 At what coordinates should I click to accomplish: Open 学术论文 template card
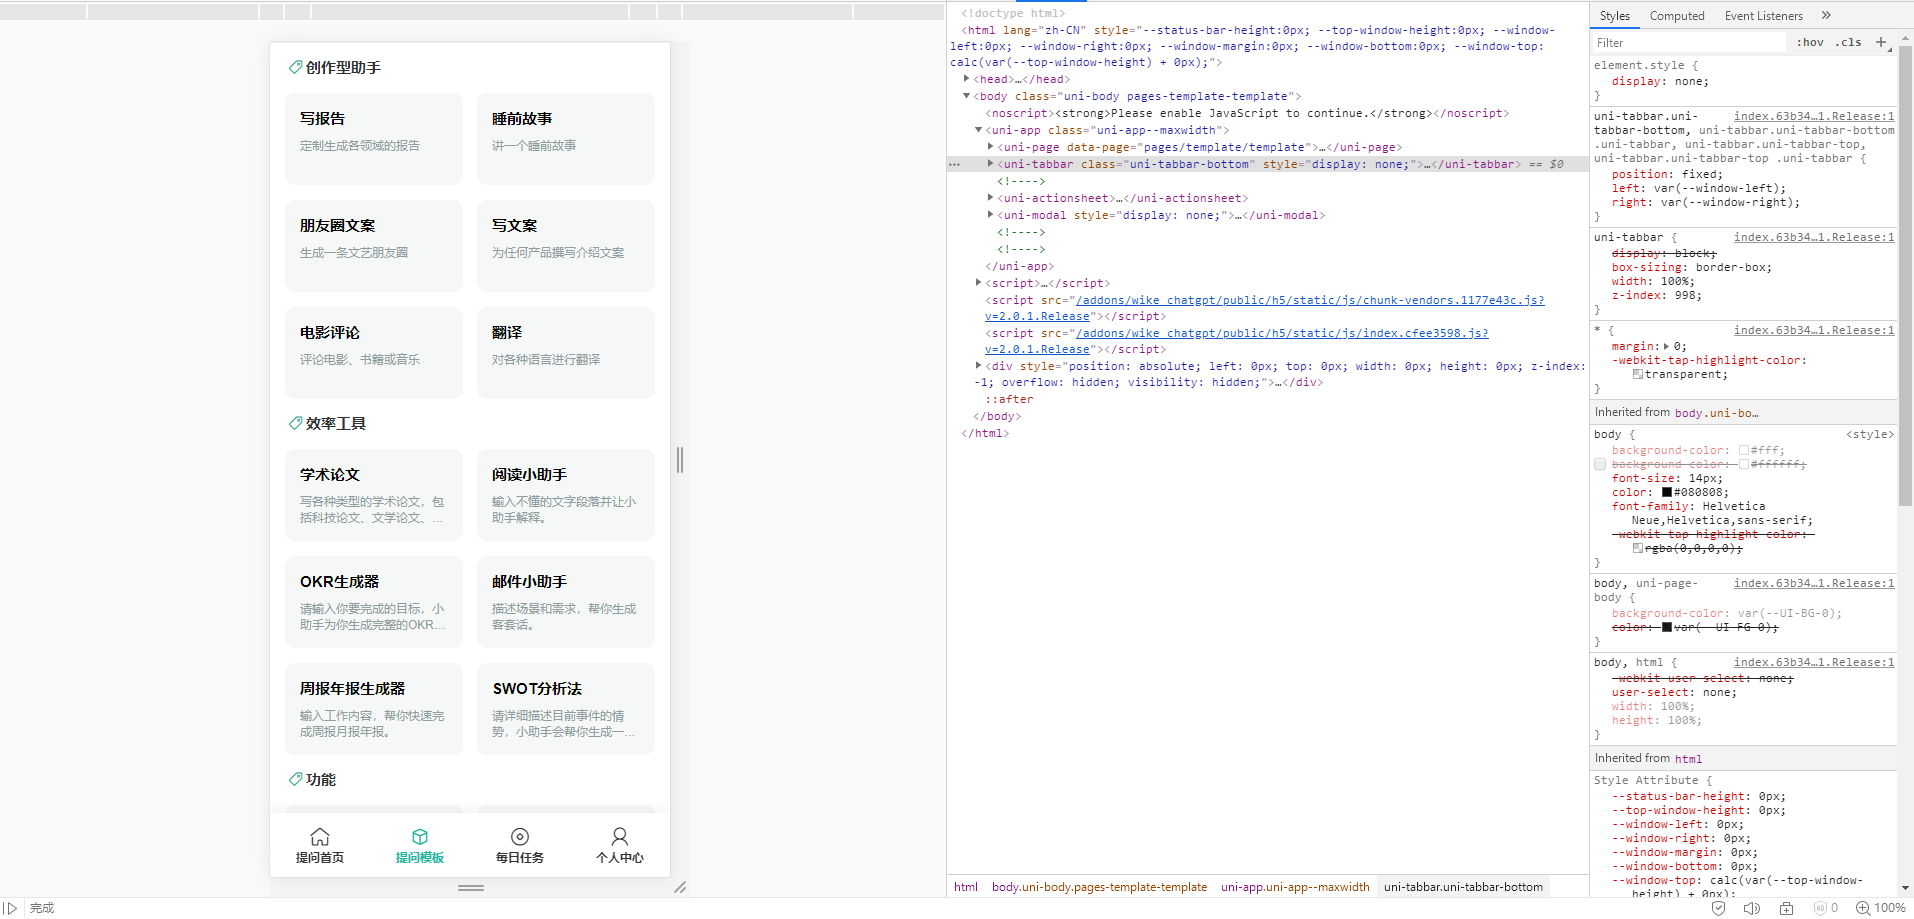[x=374, y=495]
